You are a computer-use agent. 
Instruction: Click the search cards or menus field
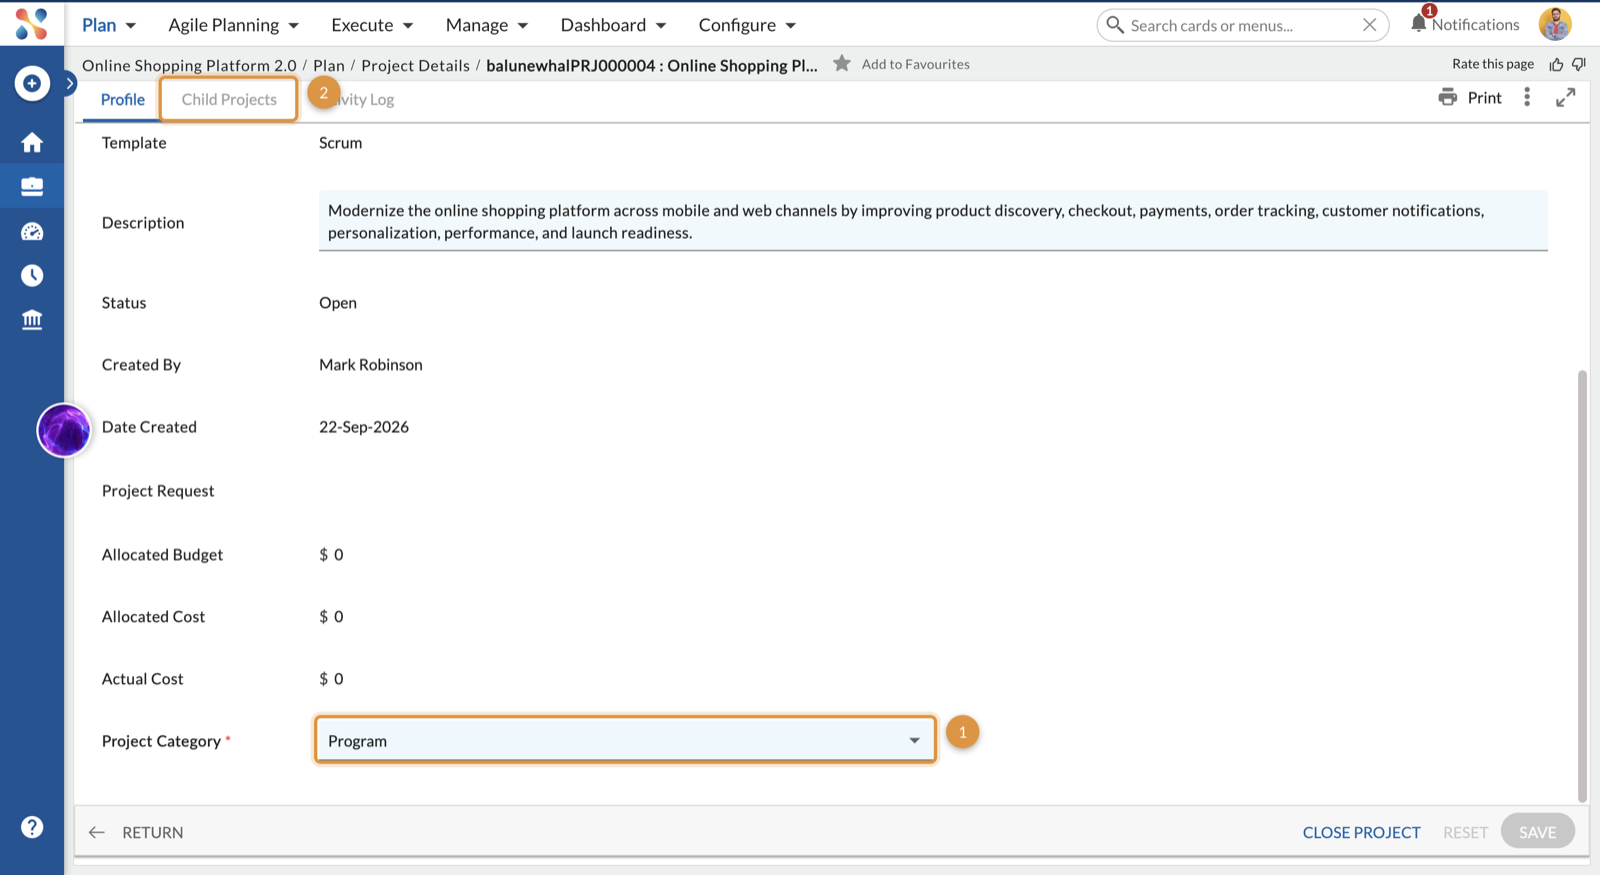click(1243, 25)
